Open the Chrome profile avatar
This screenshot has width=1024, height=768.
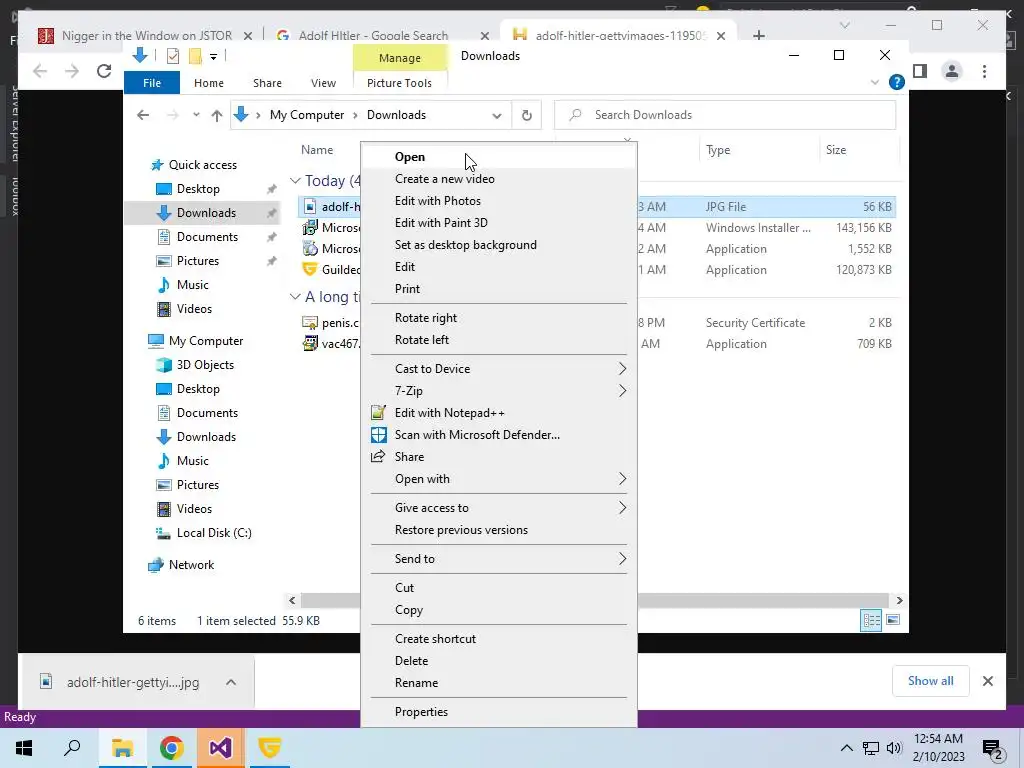(x=952, y=71)
